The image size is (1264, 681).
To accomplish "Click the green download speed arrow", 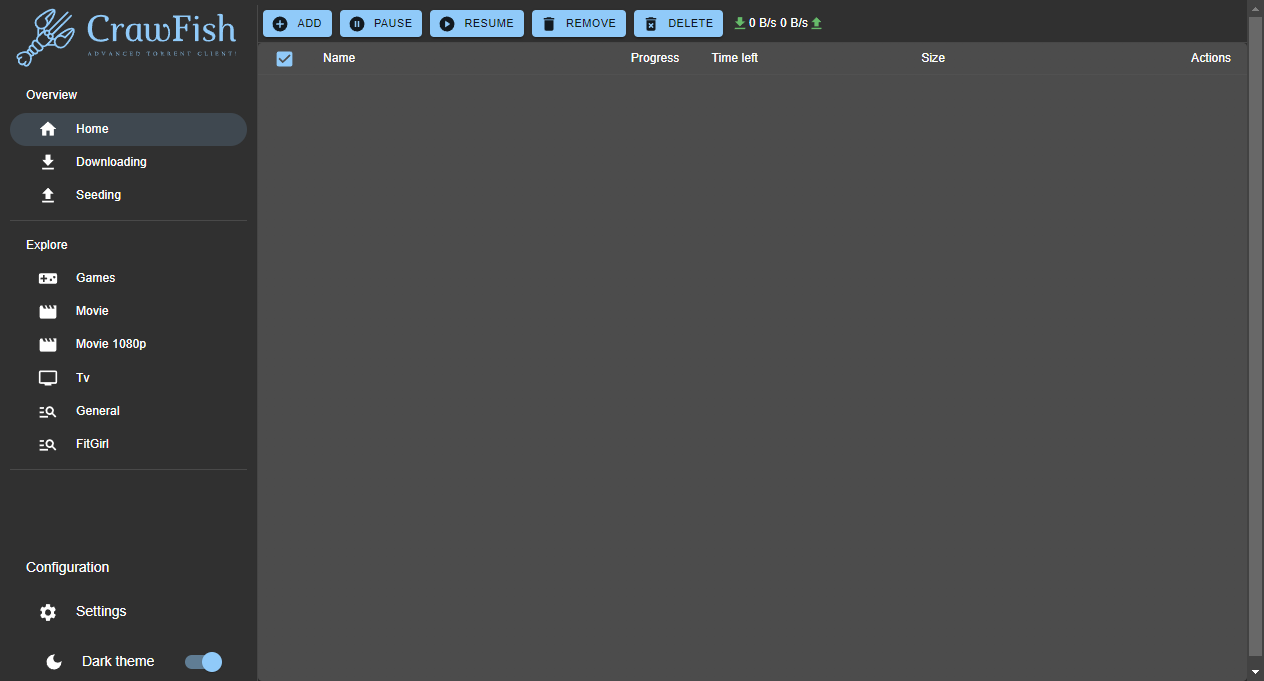I will coord(740,23).
